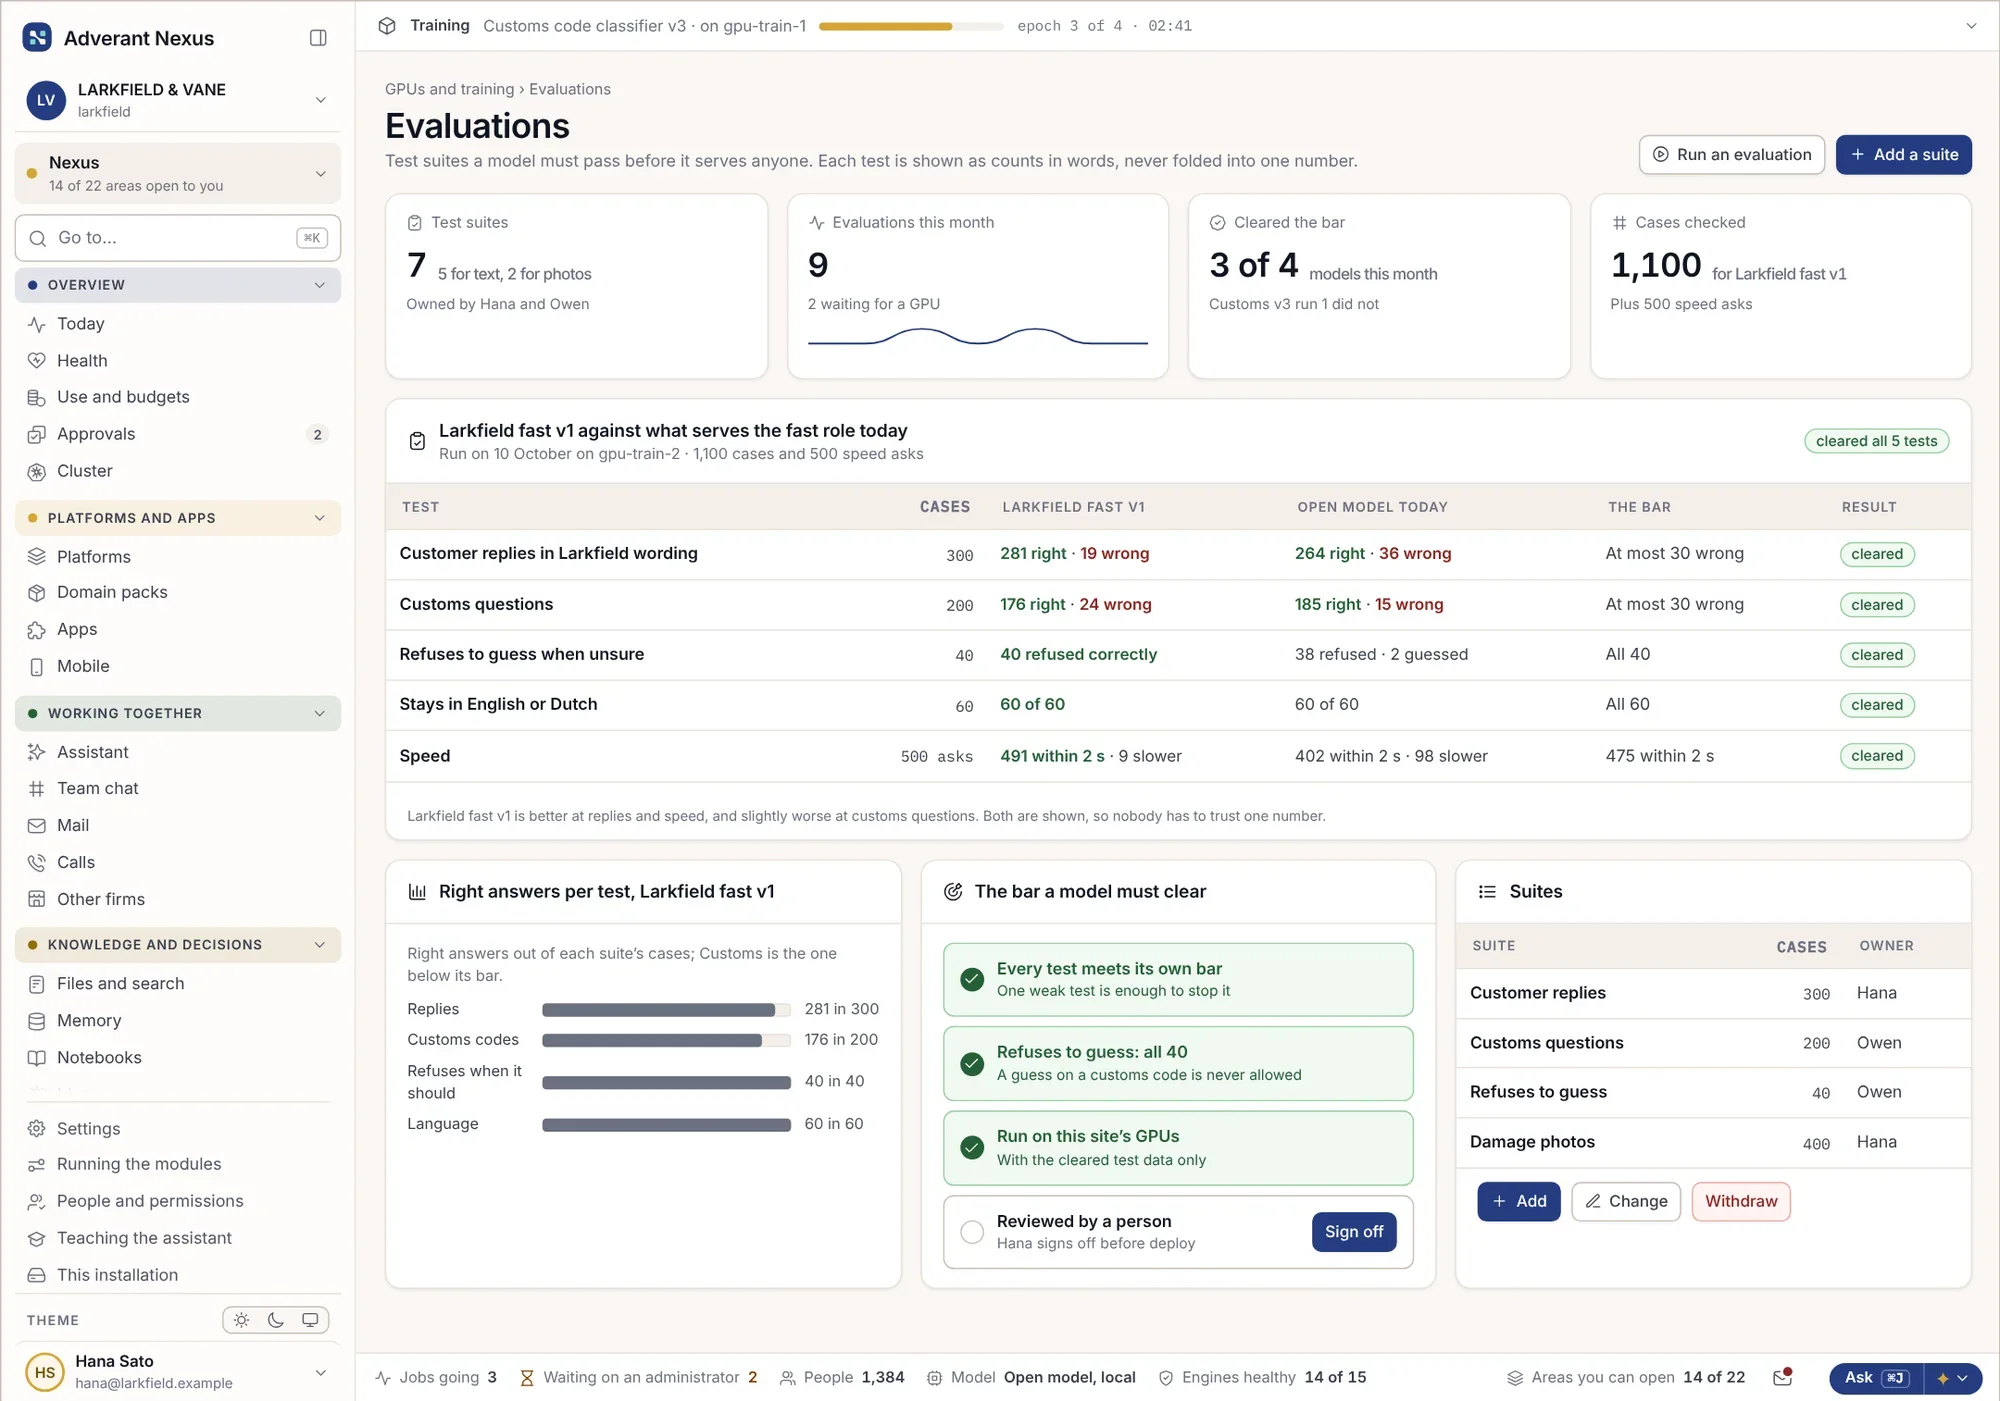The image size is (2000, 1401).
Task: Click the Calls phone icon
Action: click(x=37, y=862)
